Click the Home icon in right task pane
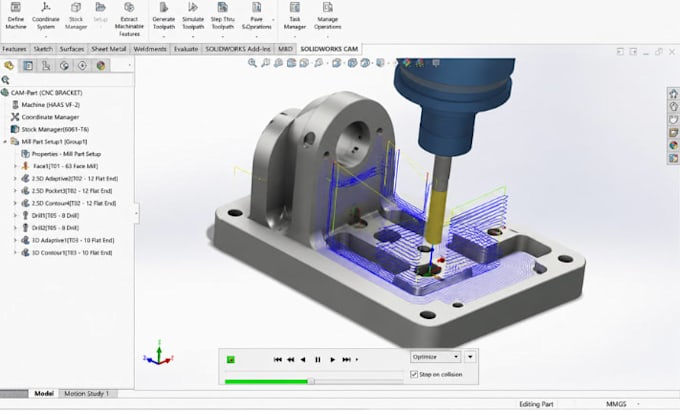 point(673,93)
